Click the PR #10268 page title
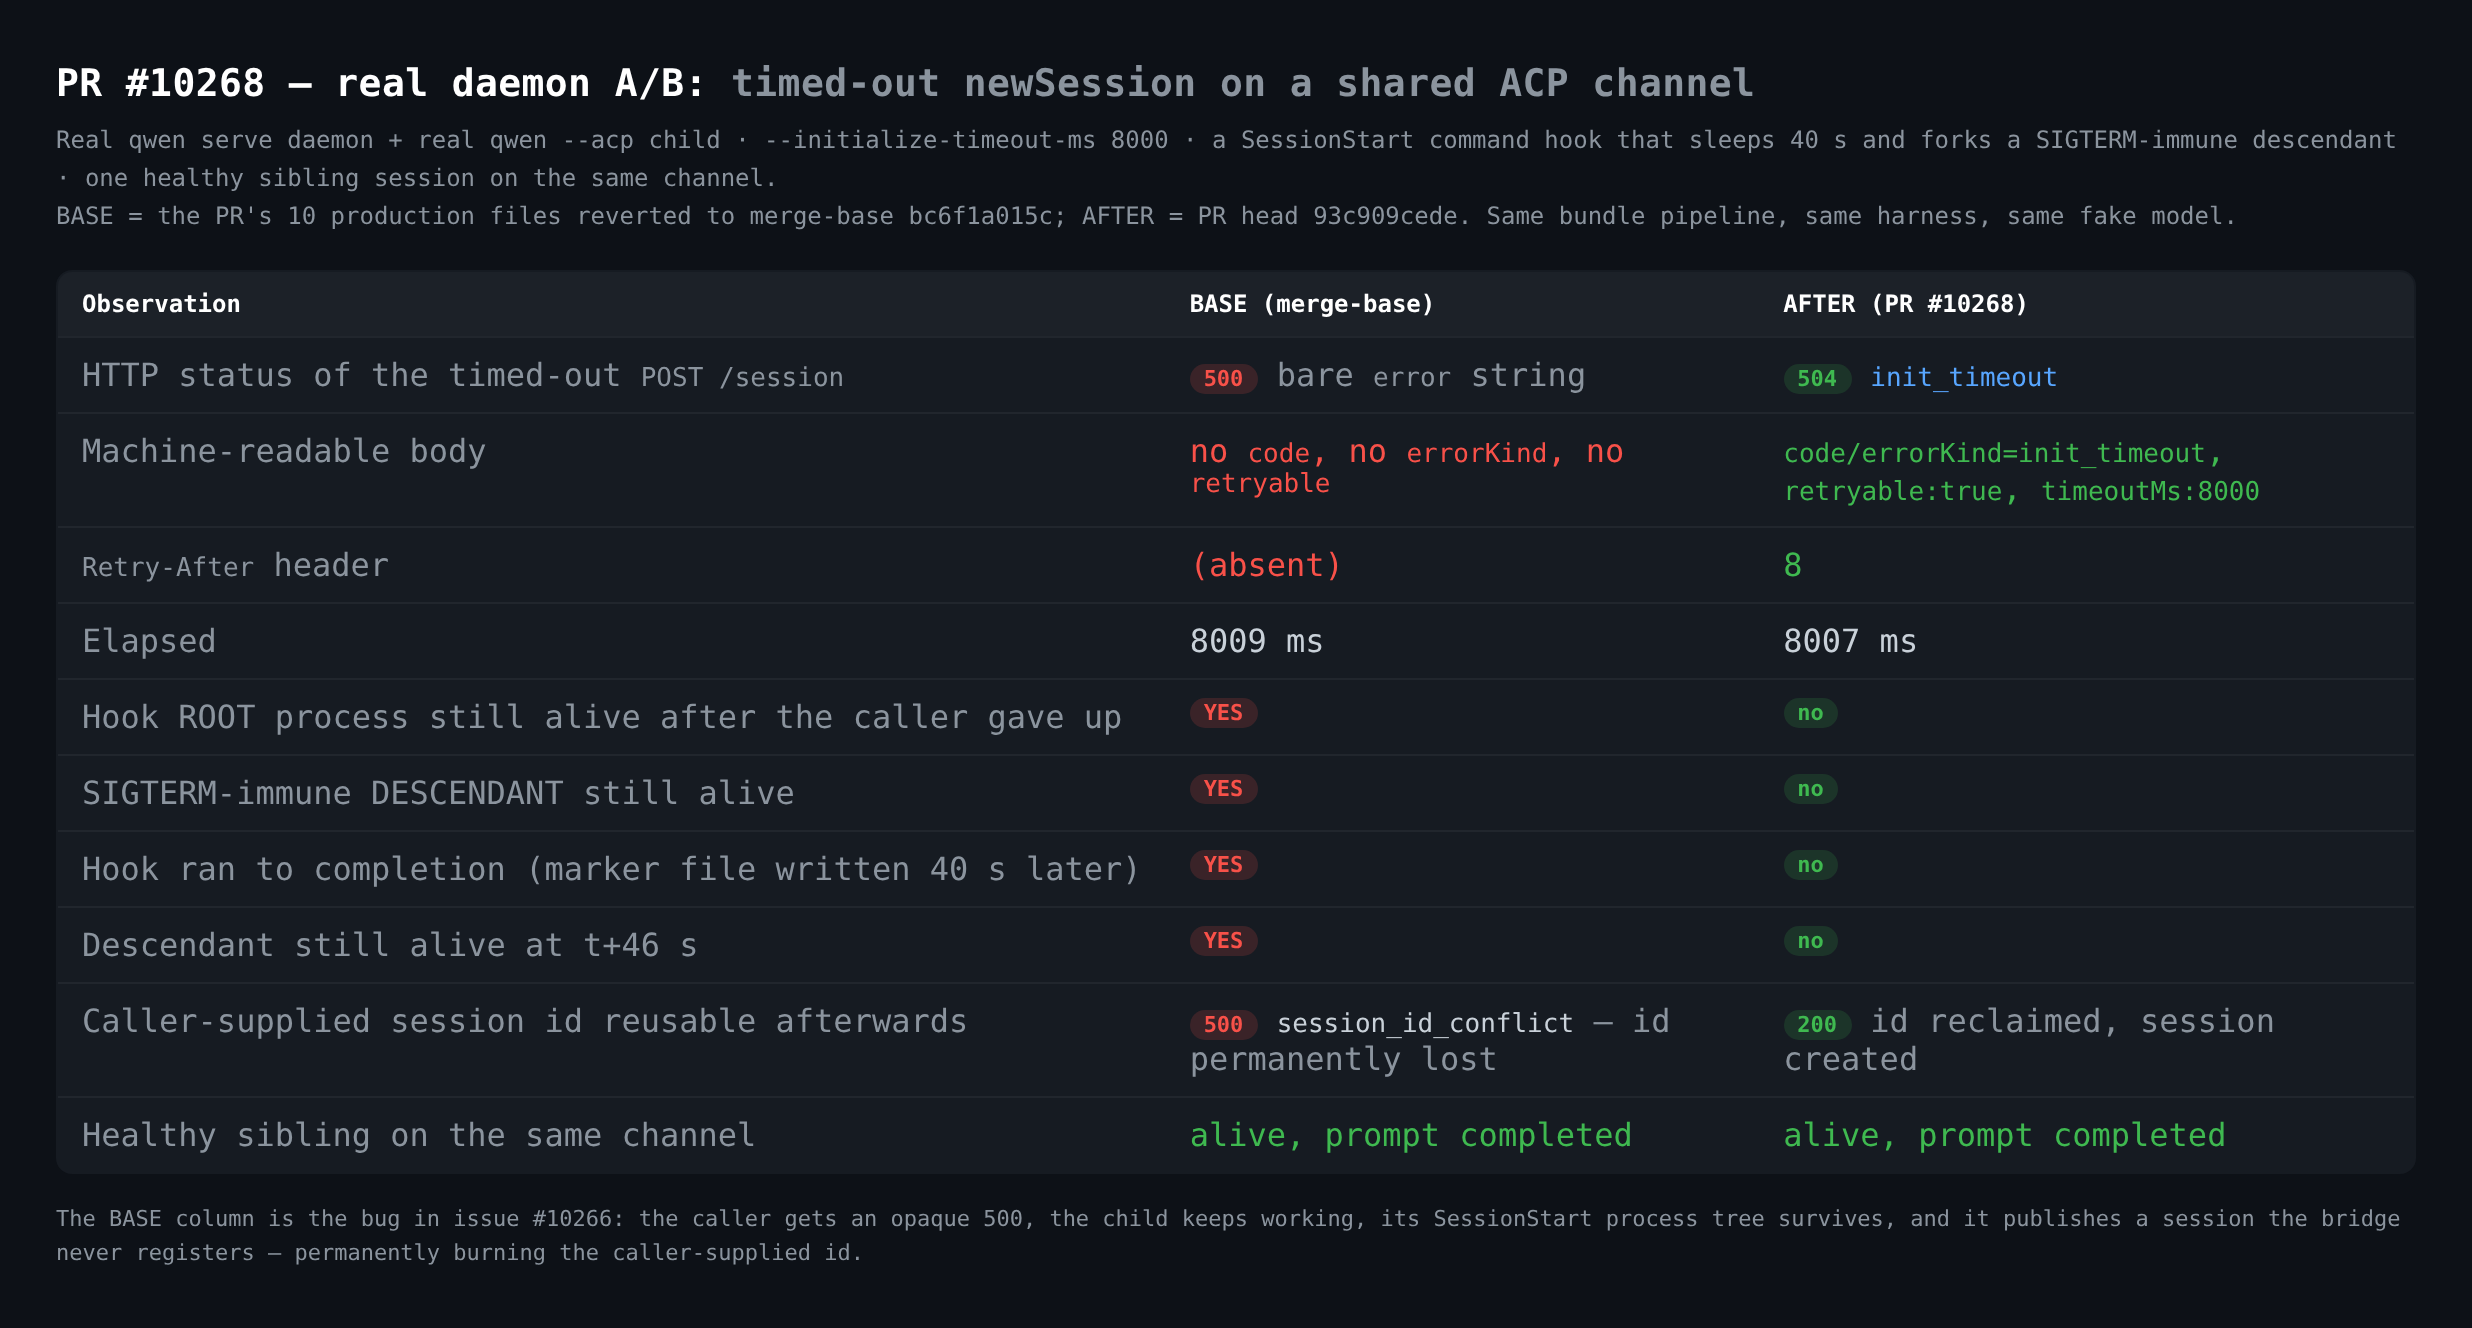 905,83
